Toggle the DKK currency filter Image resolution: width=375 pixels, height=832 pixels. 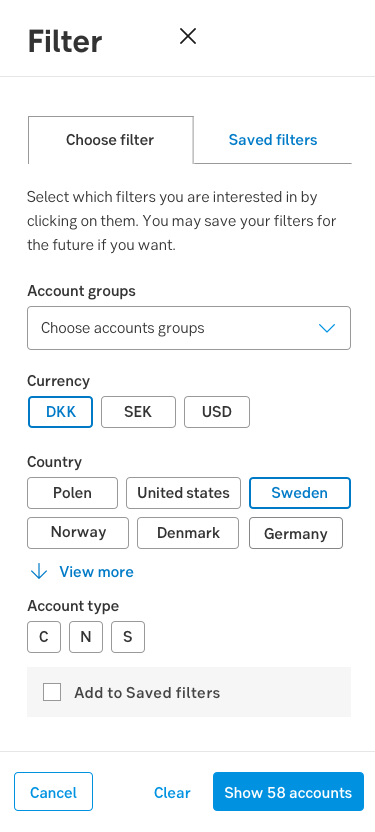pos(60,412)
